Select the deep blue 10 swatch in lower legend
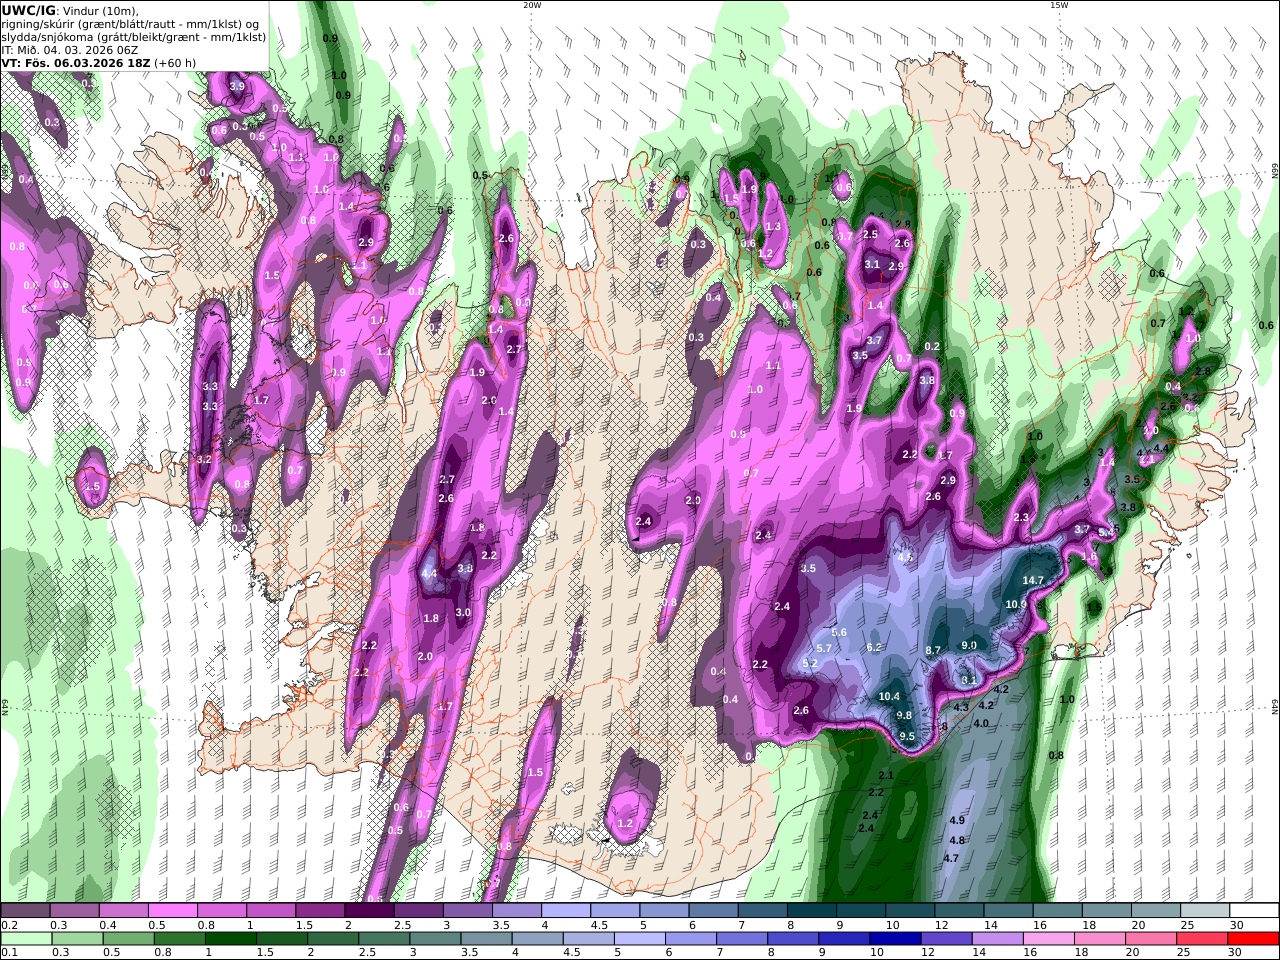The image size is (1280, 960). [894, 939]
